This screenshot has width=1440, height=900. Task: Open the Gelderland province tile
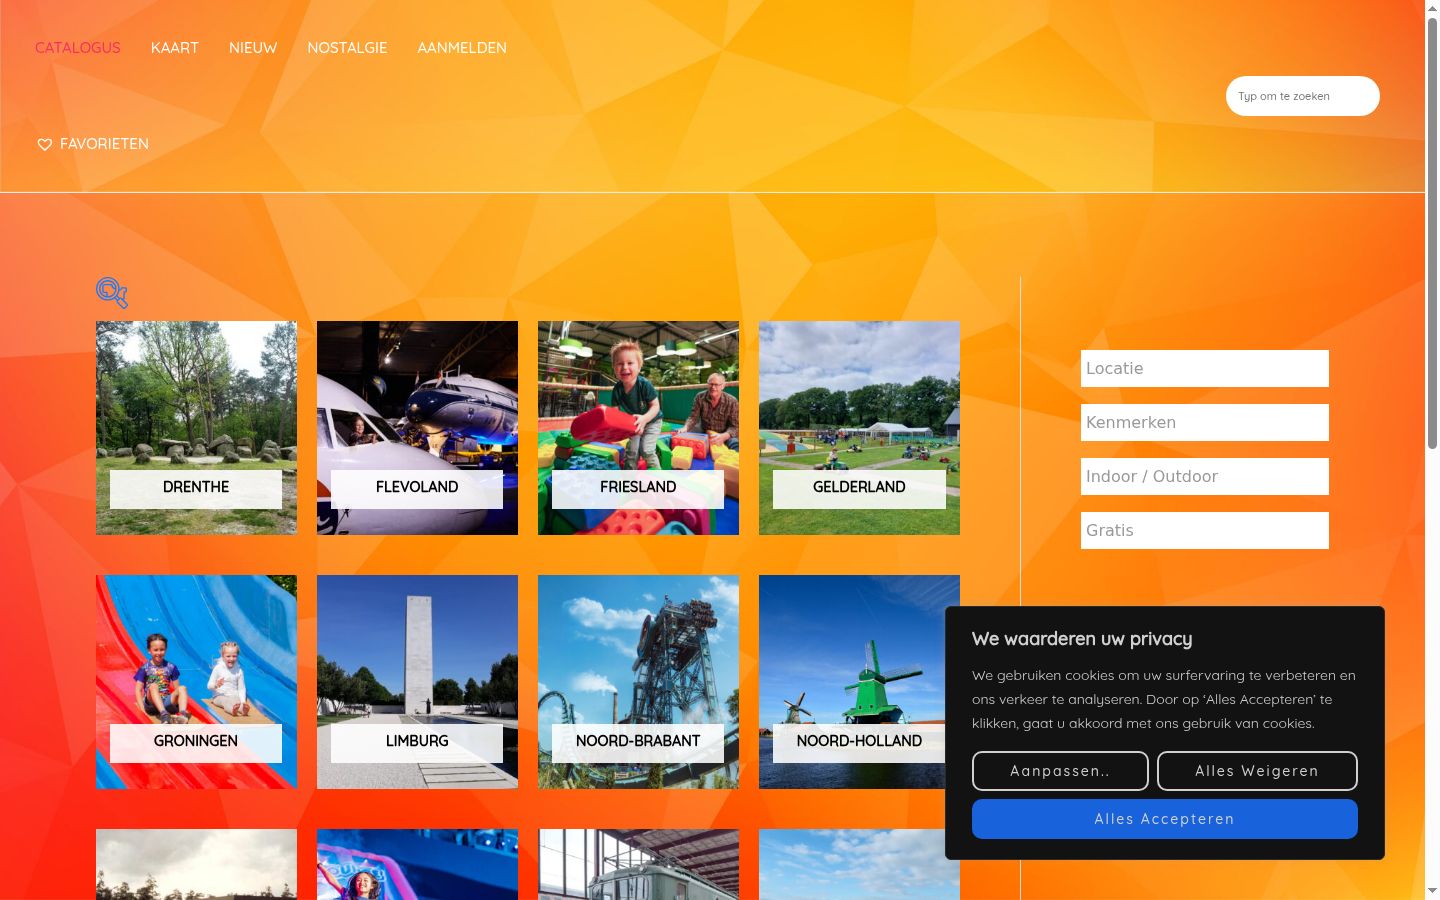click(x=859, y=428)
